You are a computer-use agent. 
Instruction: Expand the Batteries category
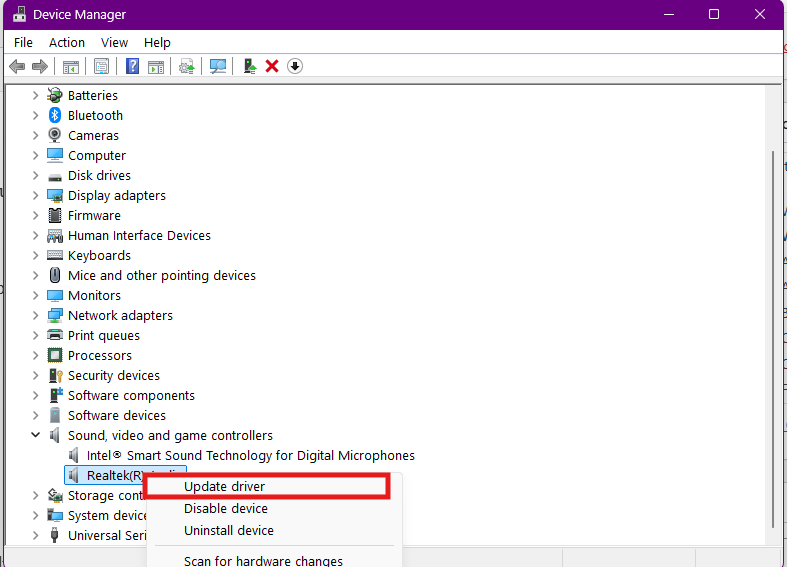(x=36, y=96)
